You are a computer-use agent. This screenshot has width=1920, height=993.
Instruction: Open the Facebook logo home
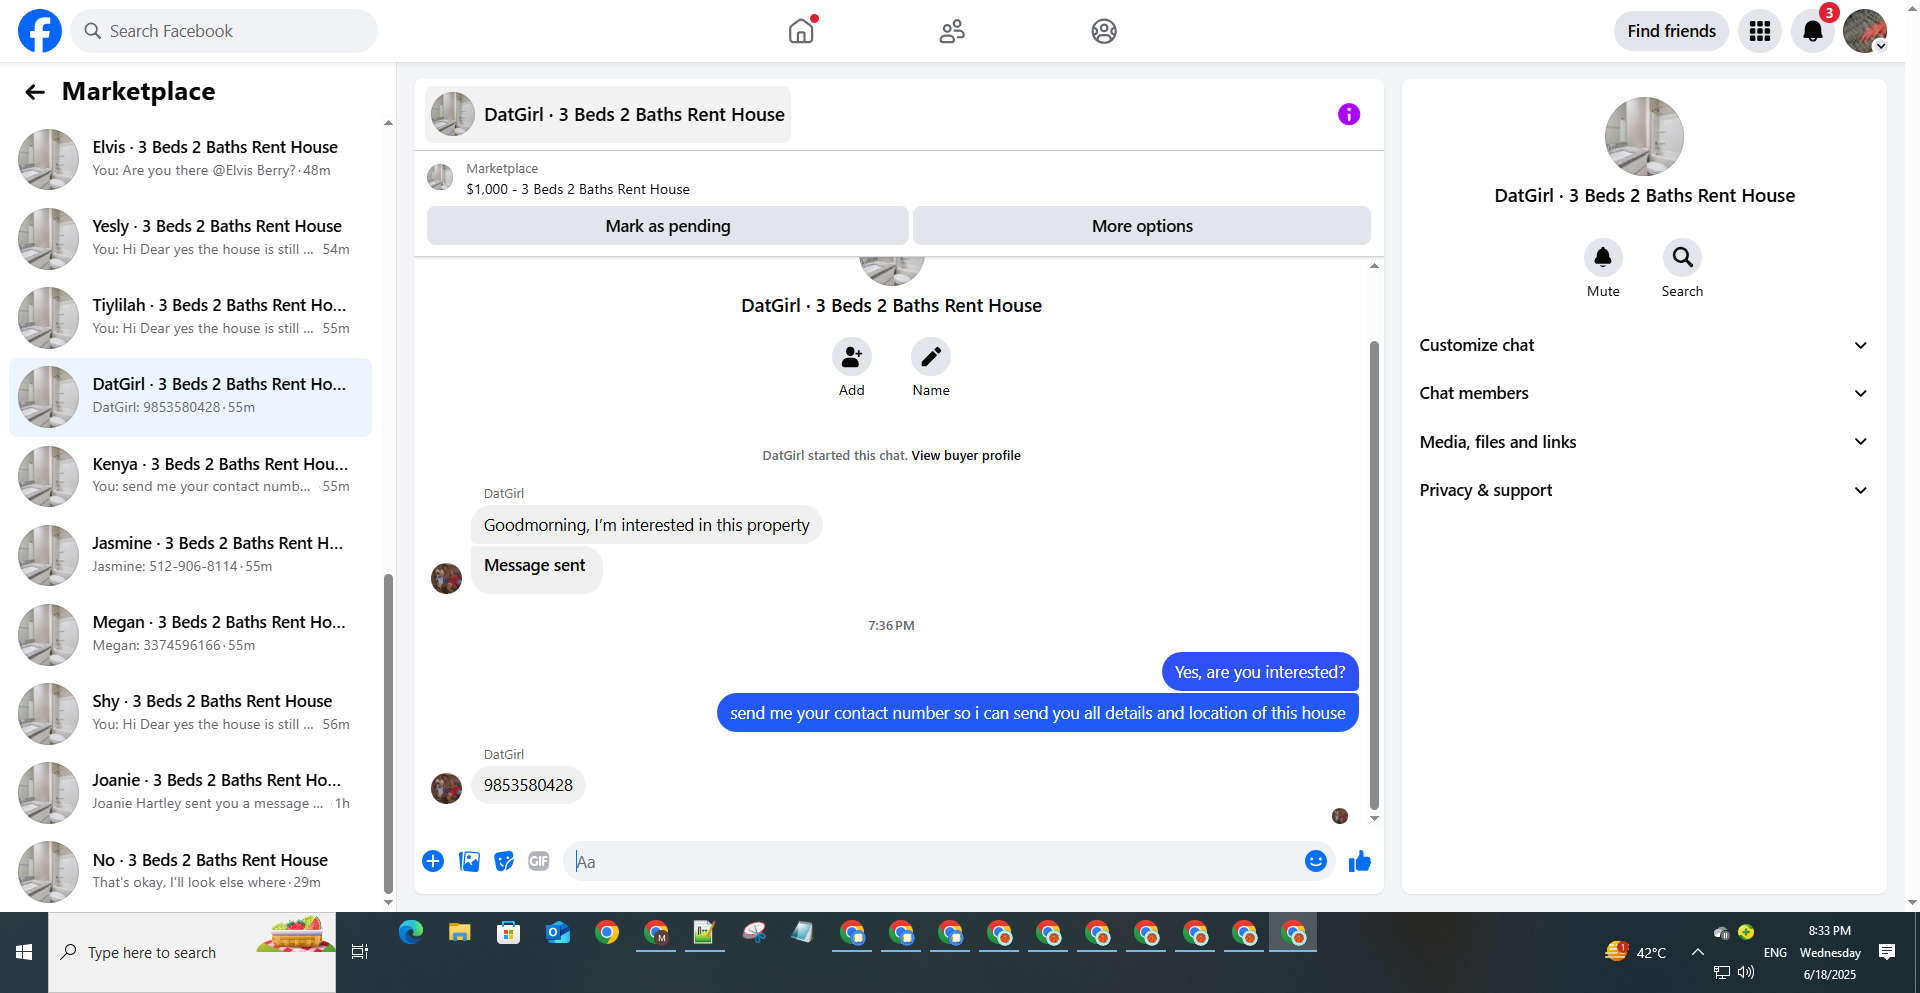click(x=40, y=31)
